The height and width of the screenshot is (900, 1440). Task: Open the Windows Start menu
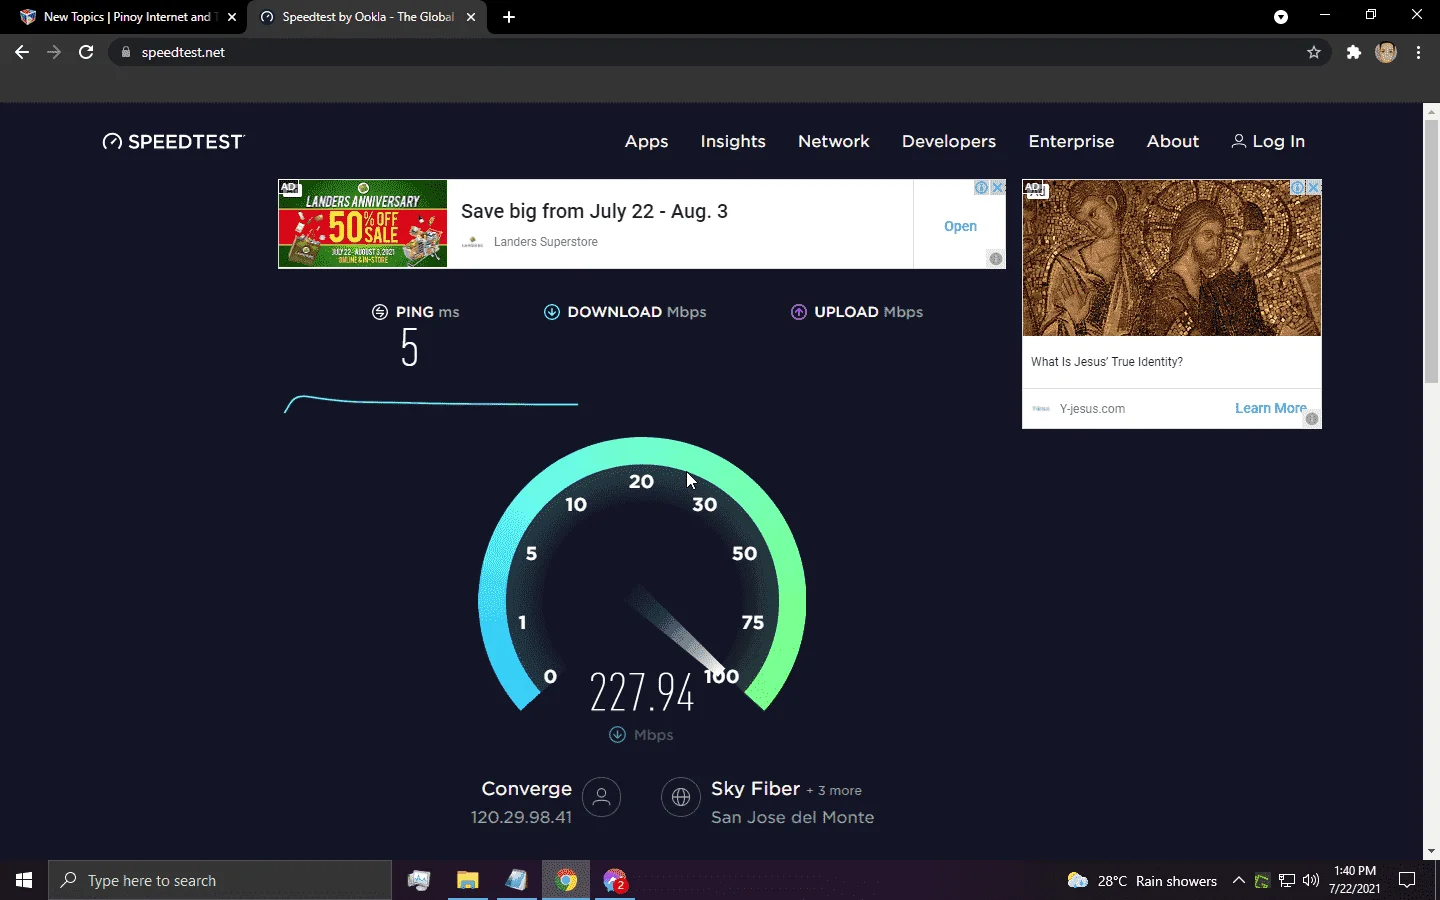tap(24, 880)
